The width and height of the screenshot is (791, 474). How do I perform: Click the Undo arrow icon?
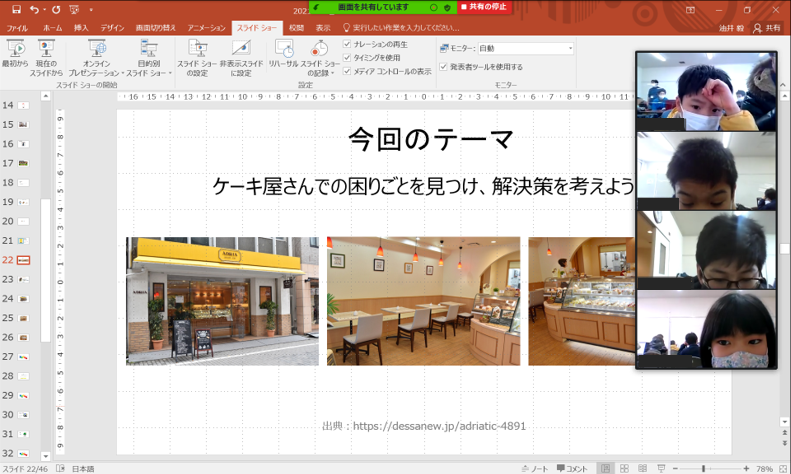coord(34,9)
